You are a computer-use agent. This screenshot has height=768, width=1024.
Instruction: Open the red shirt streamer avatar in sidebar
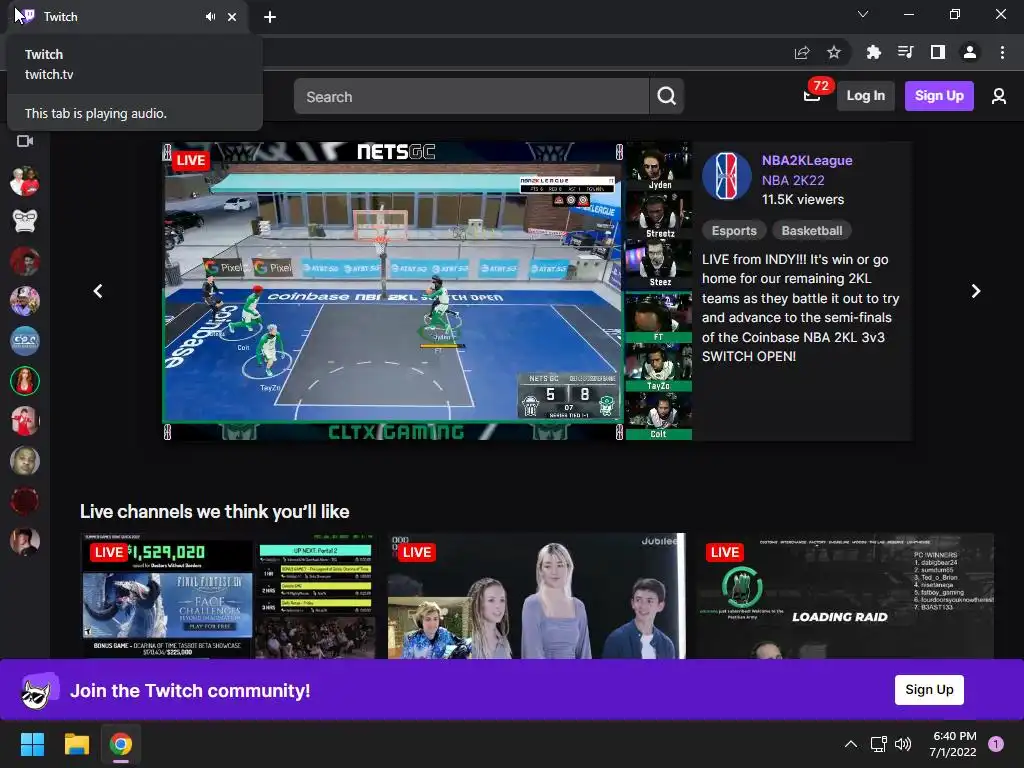25,421
